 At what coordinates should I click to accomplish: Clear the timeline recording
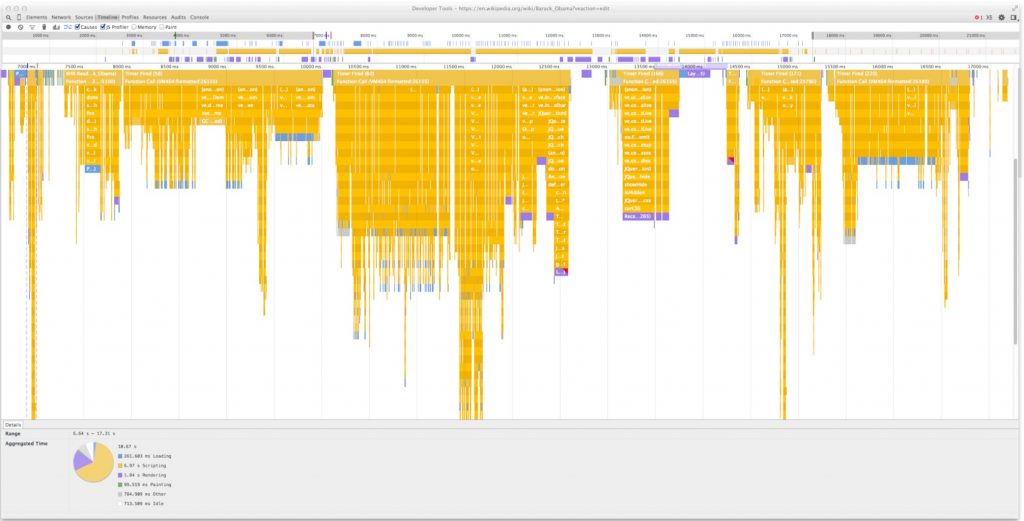pyautogui.click(x=20, y=27)
